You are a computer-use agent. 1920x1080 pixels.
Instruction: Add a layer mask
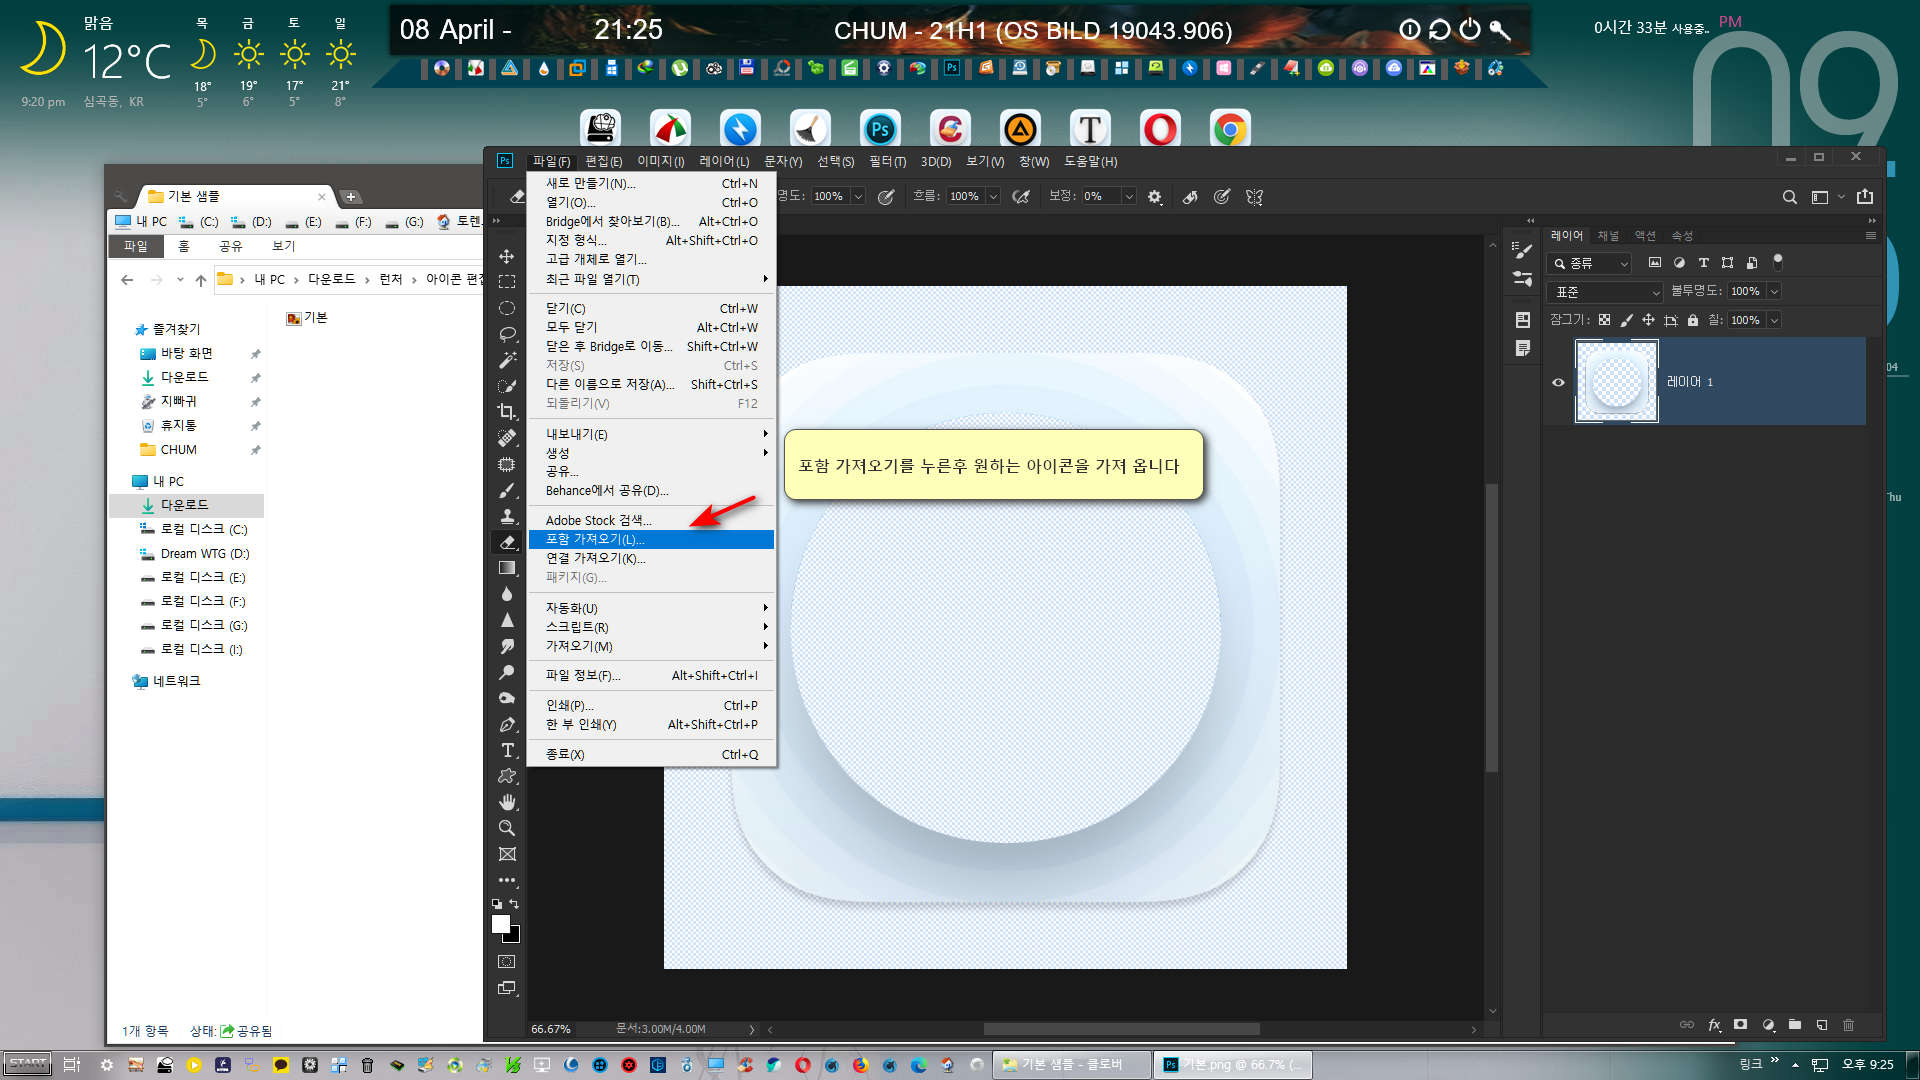tap(1741, 1025)
